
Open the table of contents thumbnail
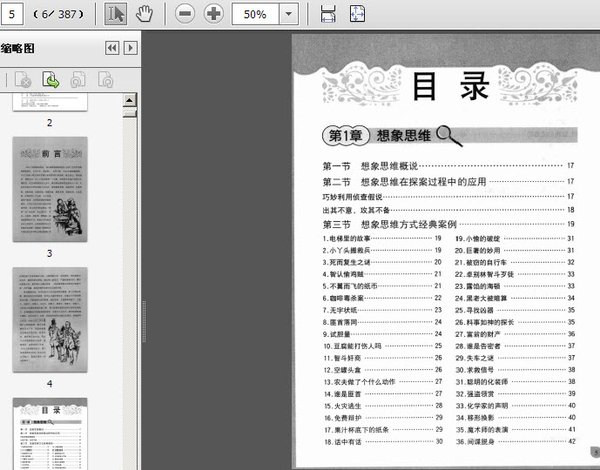[50, 434]
